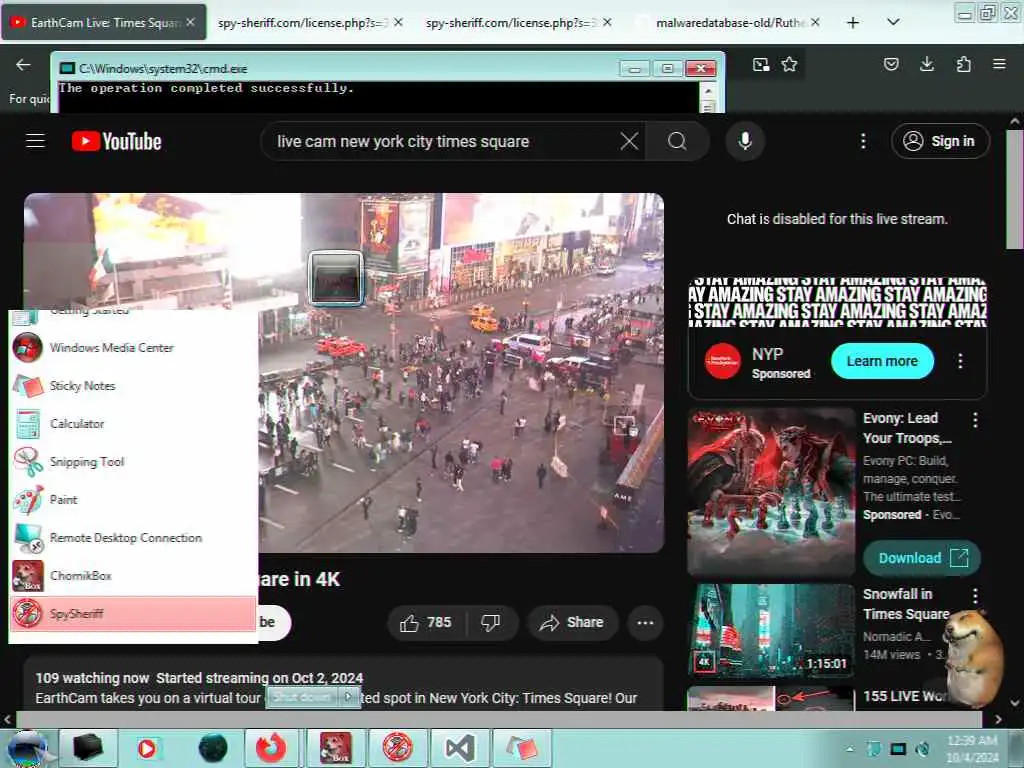Open a new browser tab
1024x768 pixels.
pyautogui.click(x=853, y=22)
